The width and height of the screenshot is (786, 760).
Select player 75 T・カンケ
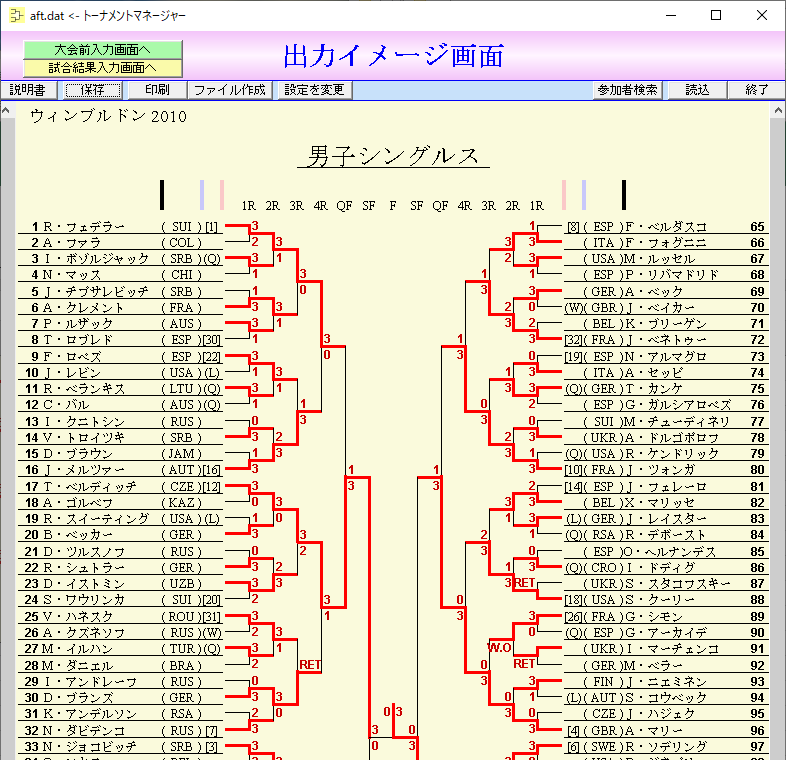pos(666,389)
